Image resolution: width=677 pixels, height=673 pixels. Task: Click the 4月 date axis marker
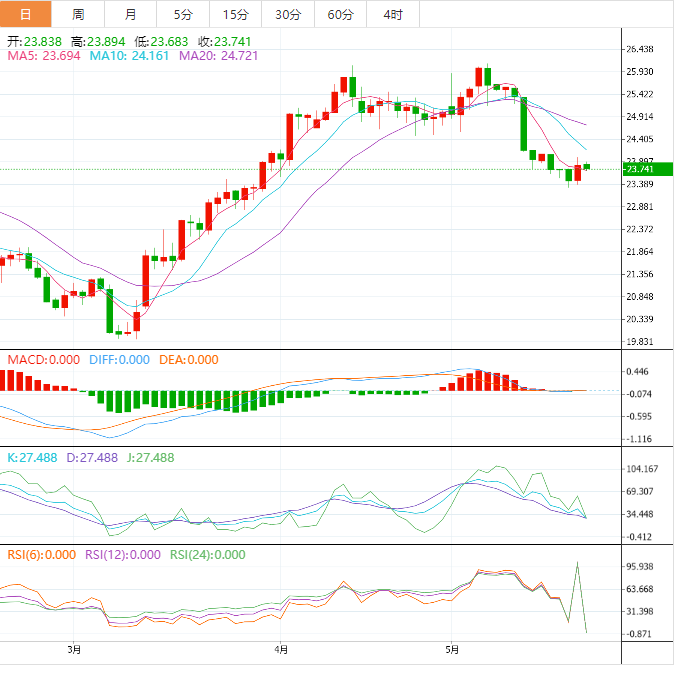click(x=281, y=650)
